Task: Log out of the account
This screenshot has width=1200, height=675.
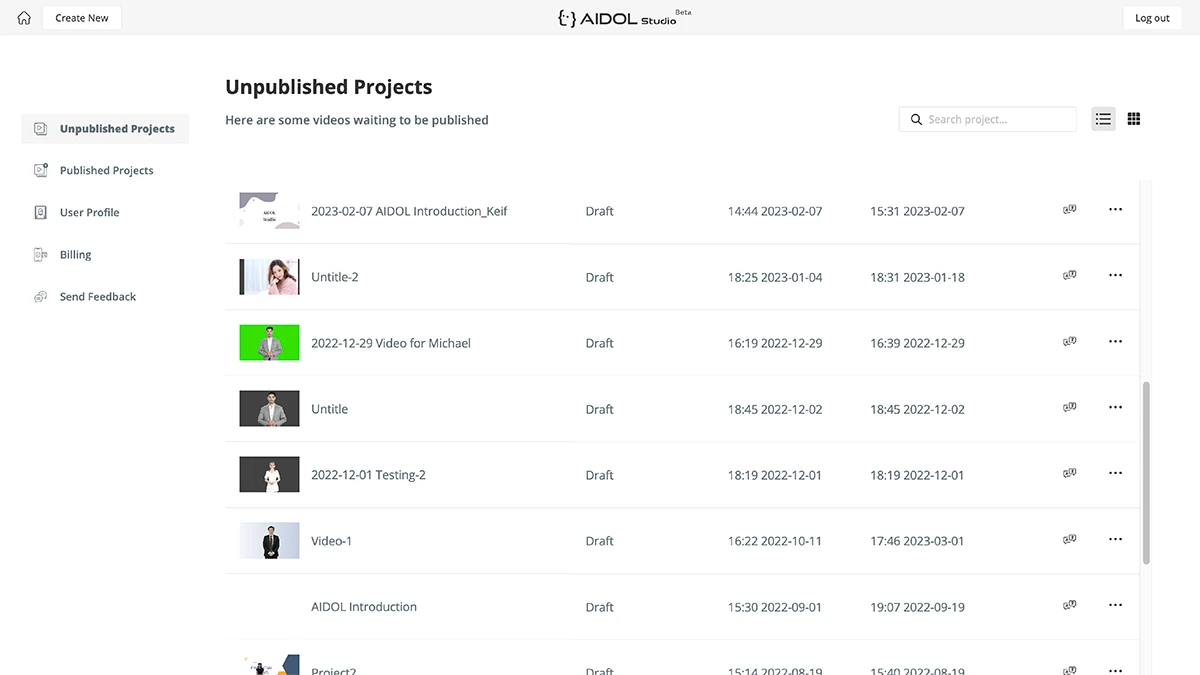Action: coord(1152,18)
